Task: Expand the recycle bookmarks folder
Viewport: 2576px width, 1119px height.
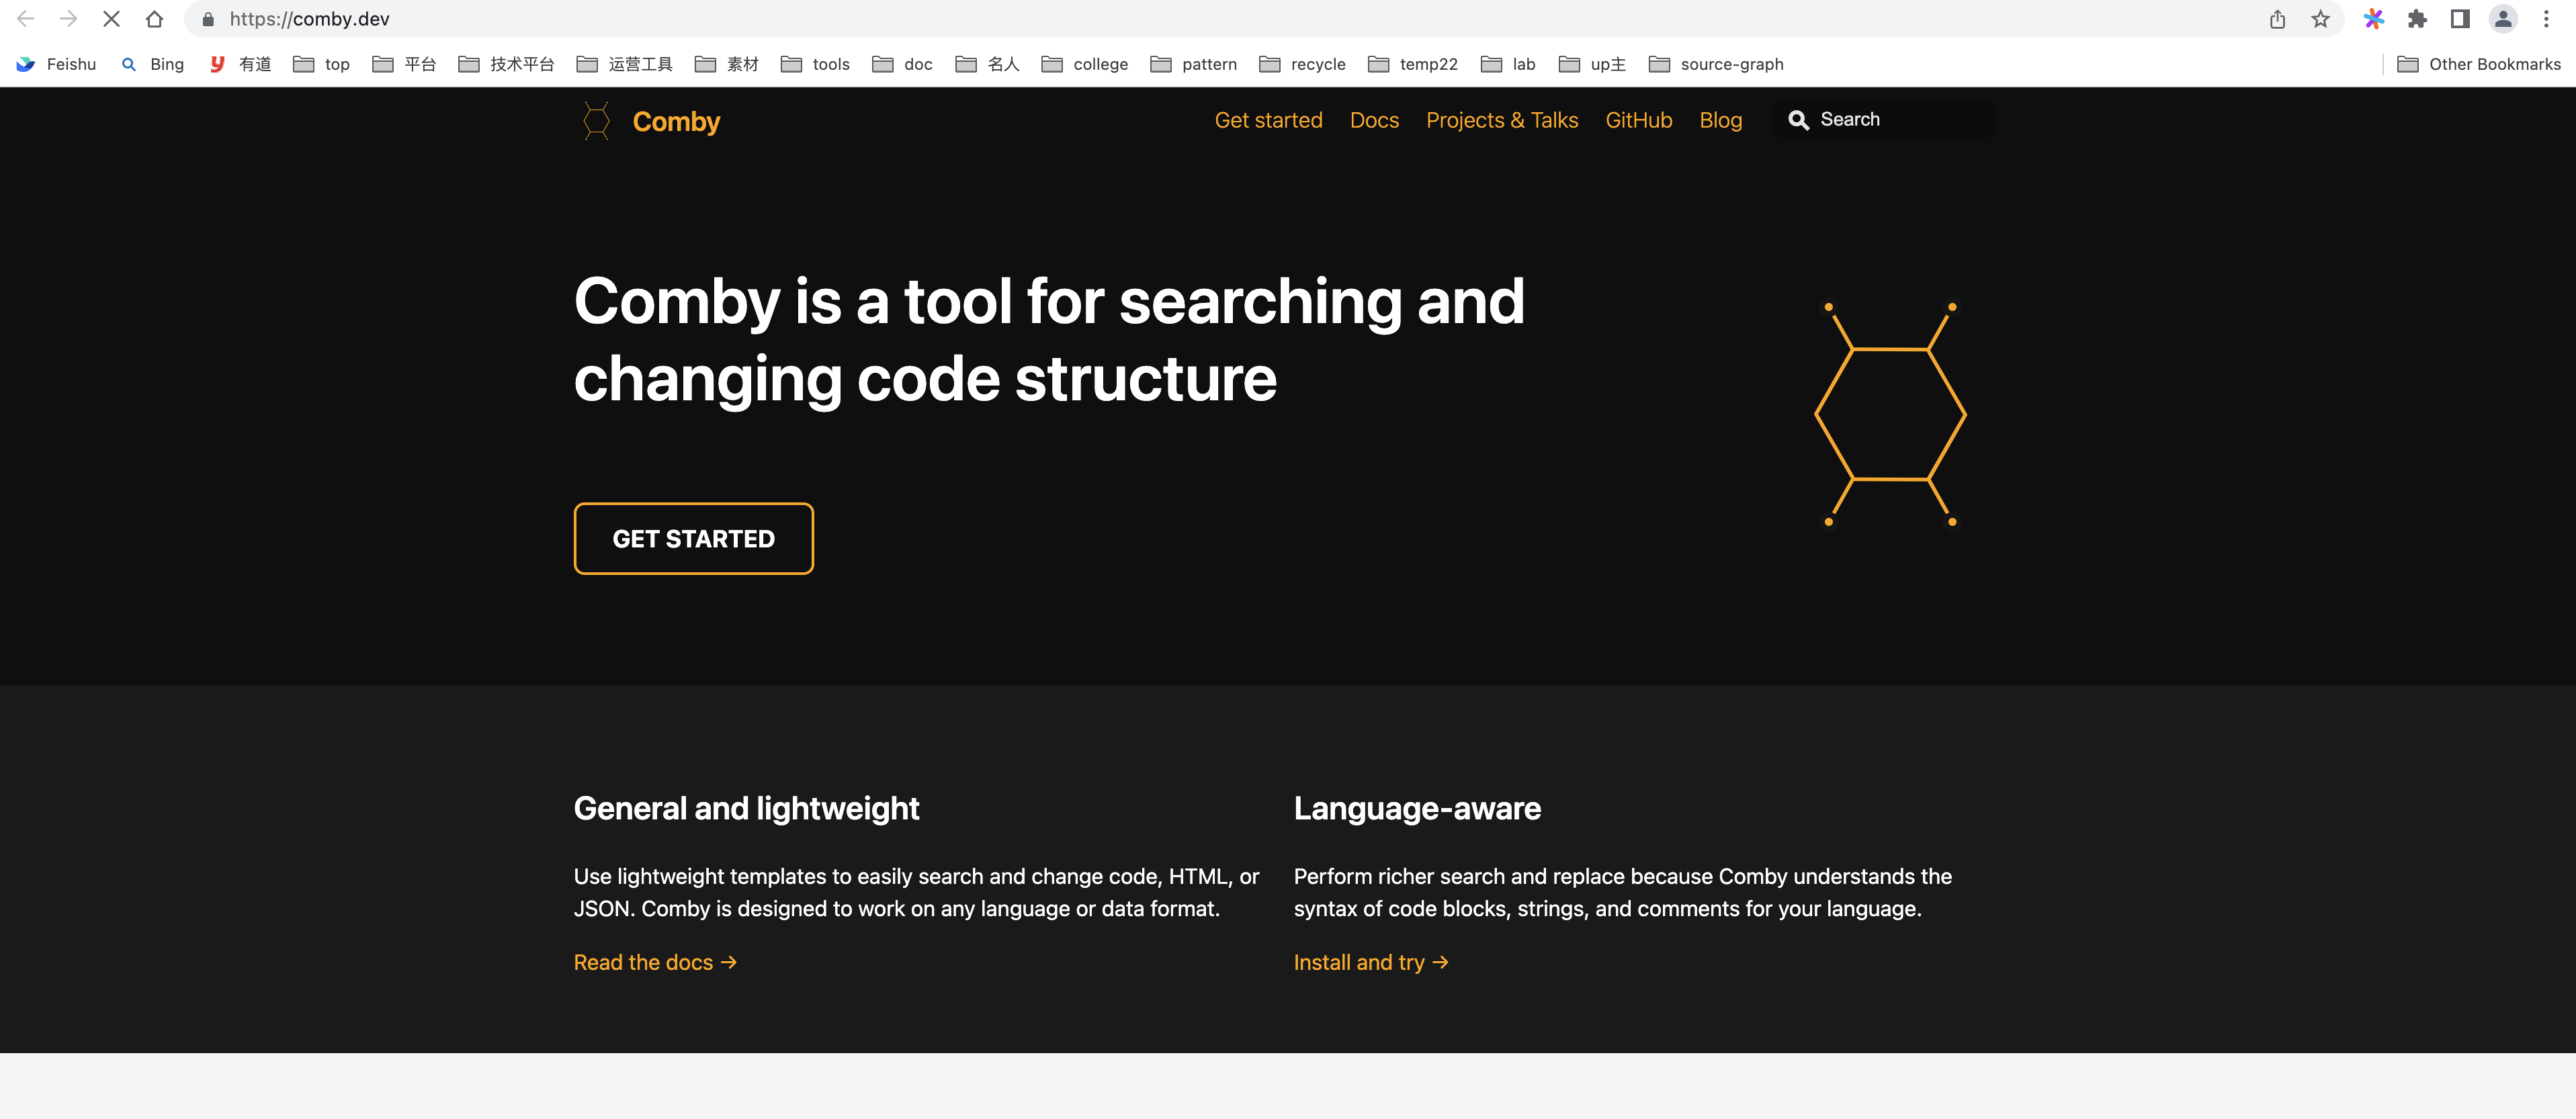Action: 1303,64
